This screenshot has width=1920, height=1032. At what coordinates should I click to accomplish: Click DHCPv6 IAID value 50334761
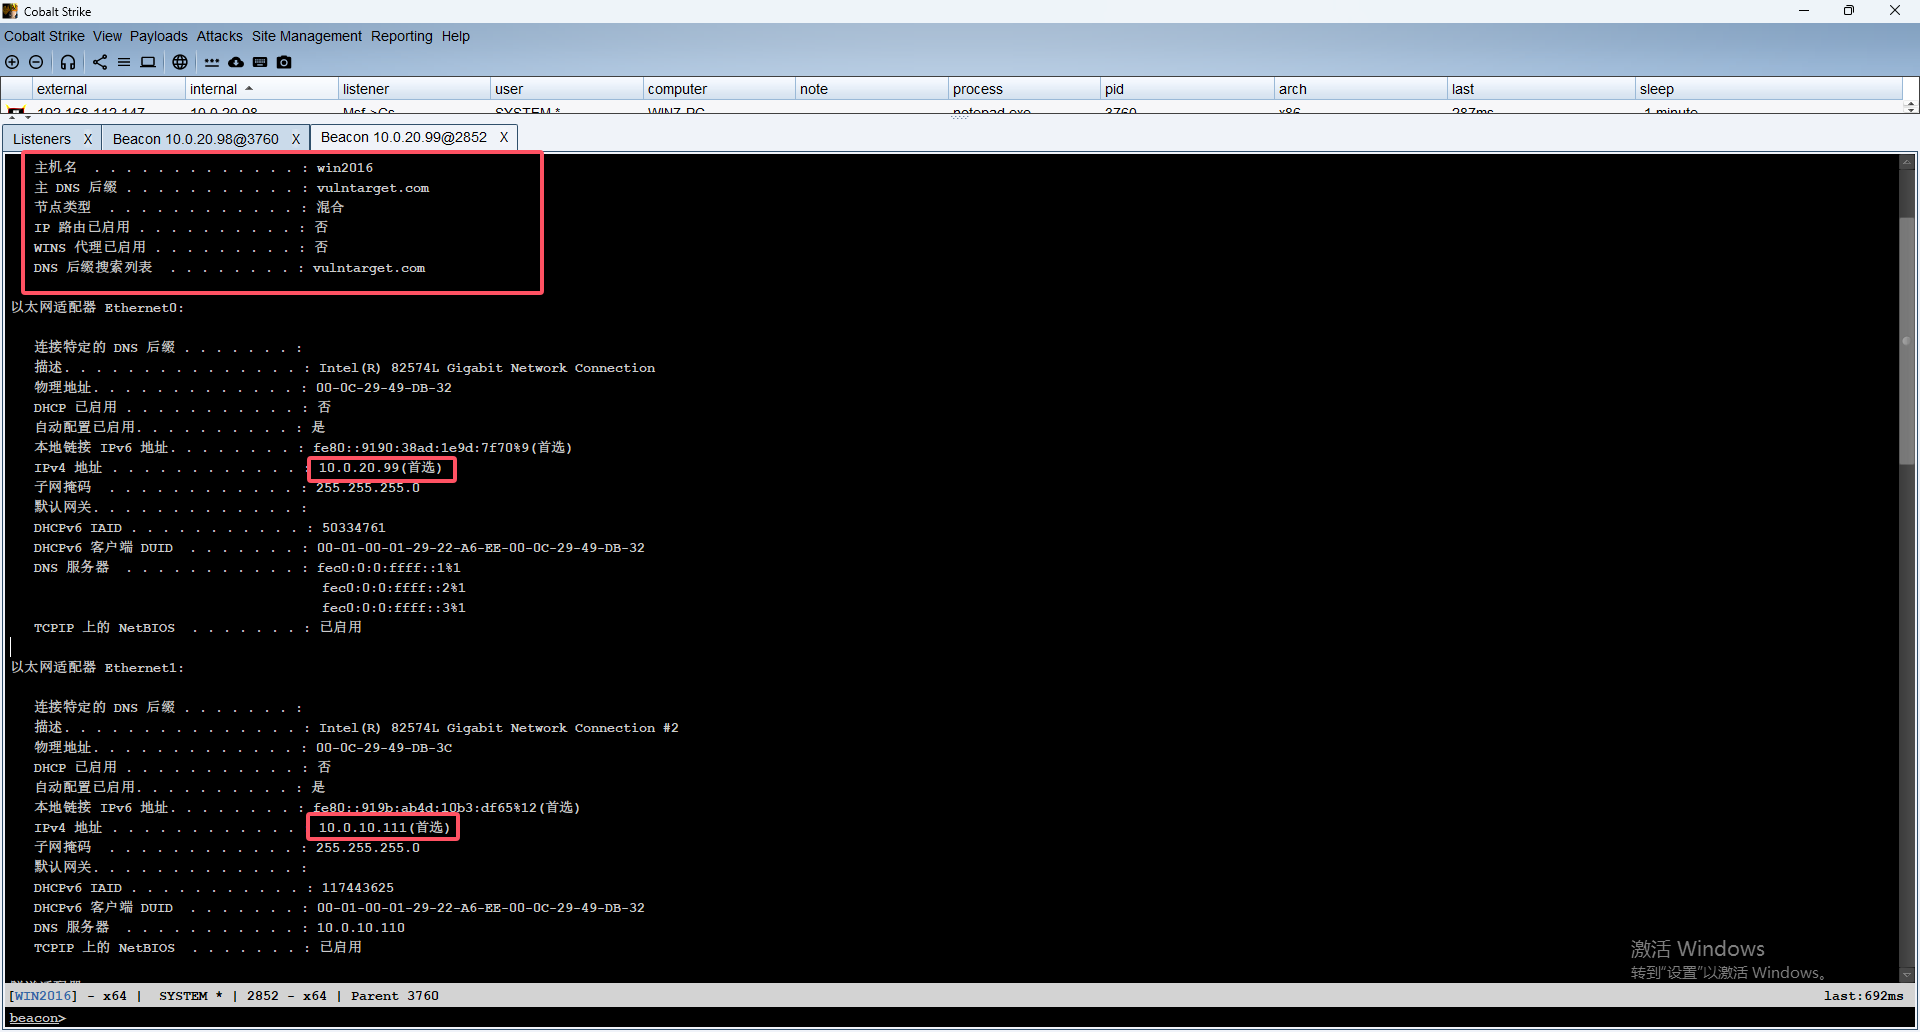pyautogui.click(x=354, y=528)
